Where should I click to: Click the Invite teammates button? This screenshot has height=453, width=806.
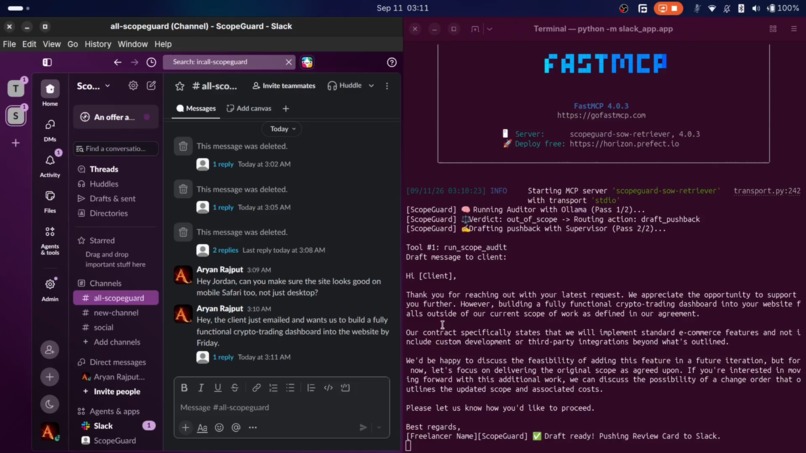284,86
